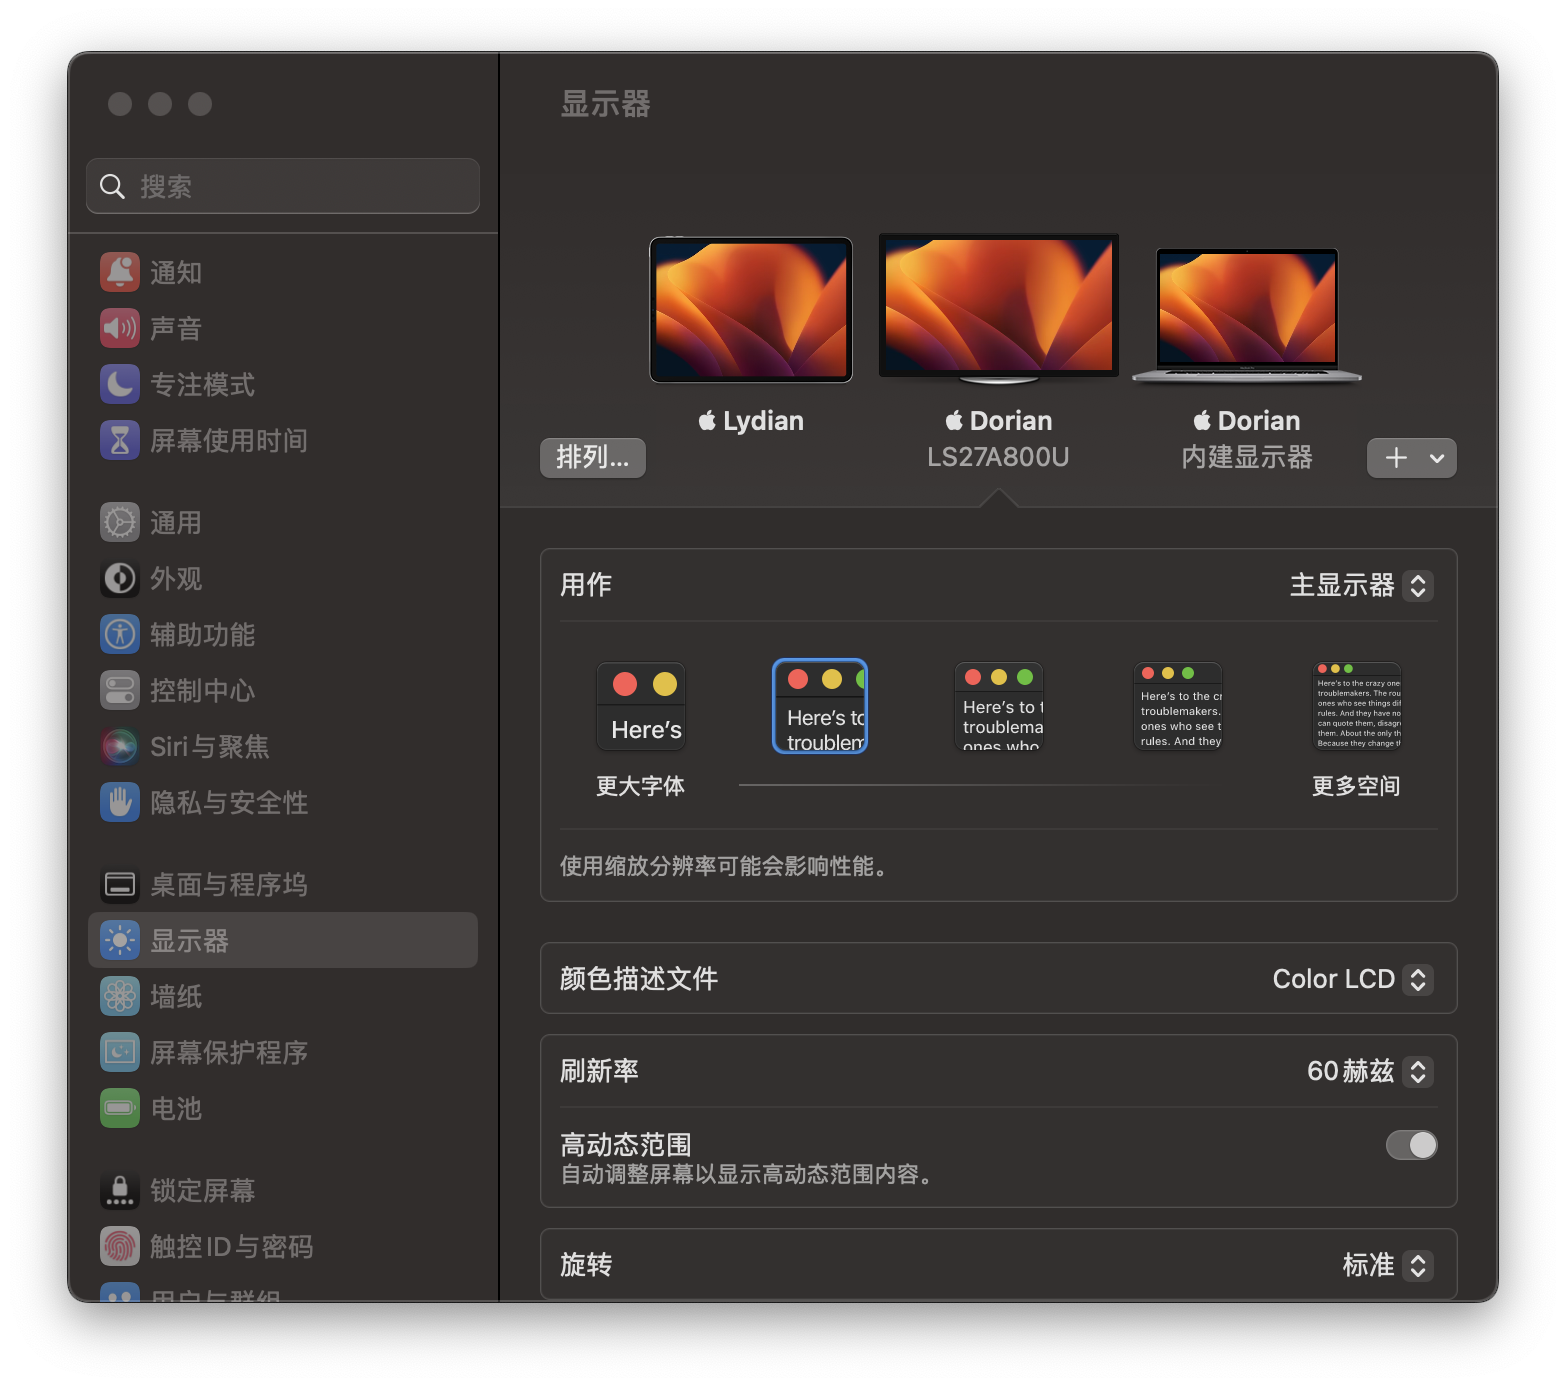This screenshot has height=1386, width=1566.
Task: Open 辅助功能 accessibility icon
Action: [120, 634]
